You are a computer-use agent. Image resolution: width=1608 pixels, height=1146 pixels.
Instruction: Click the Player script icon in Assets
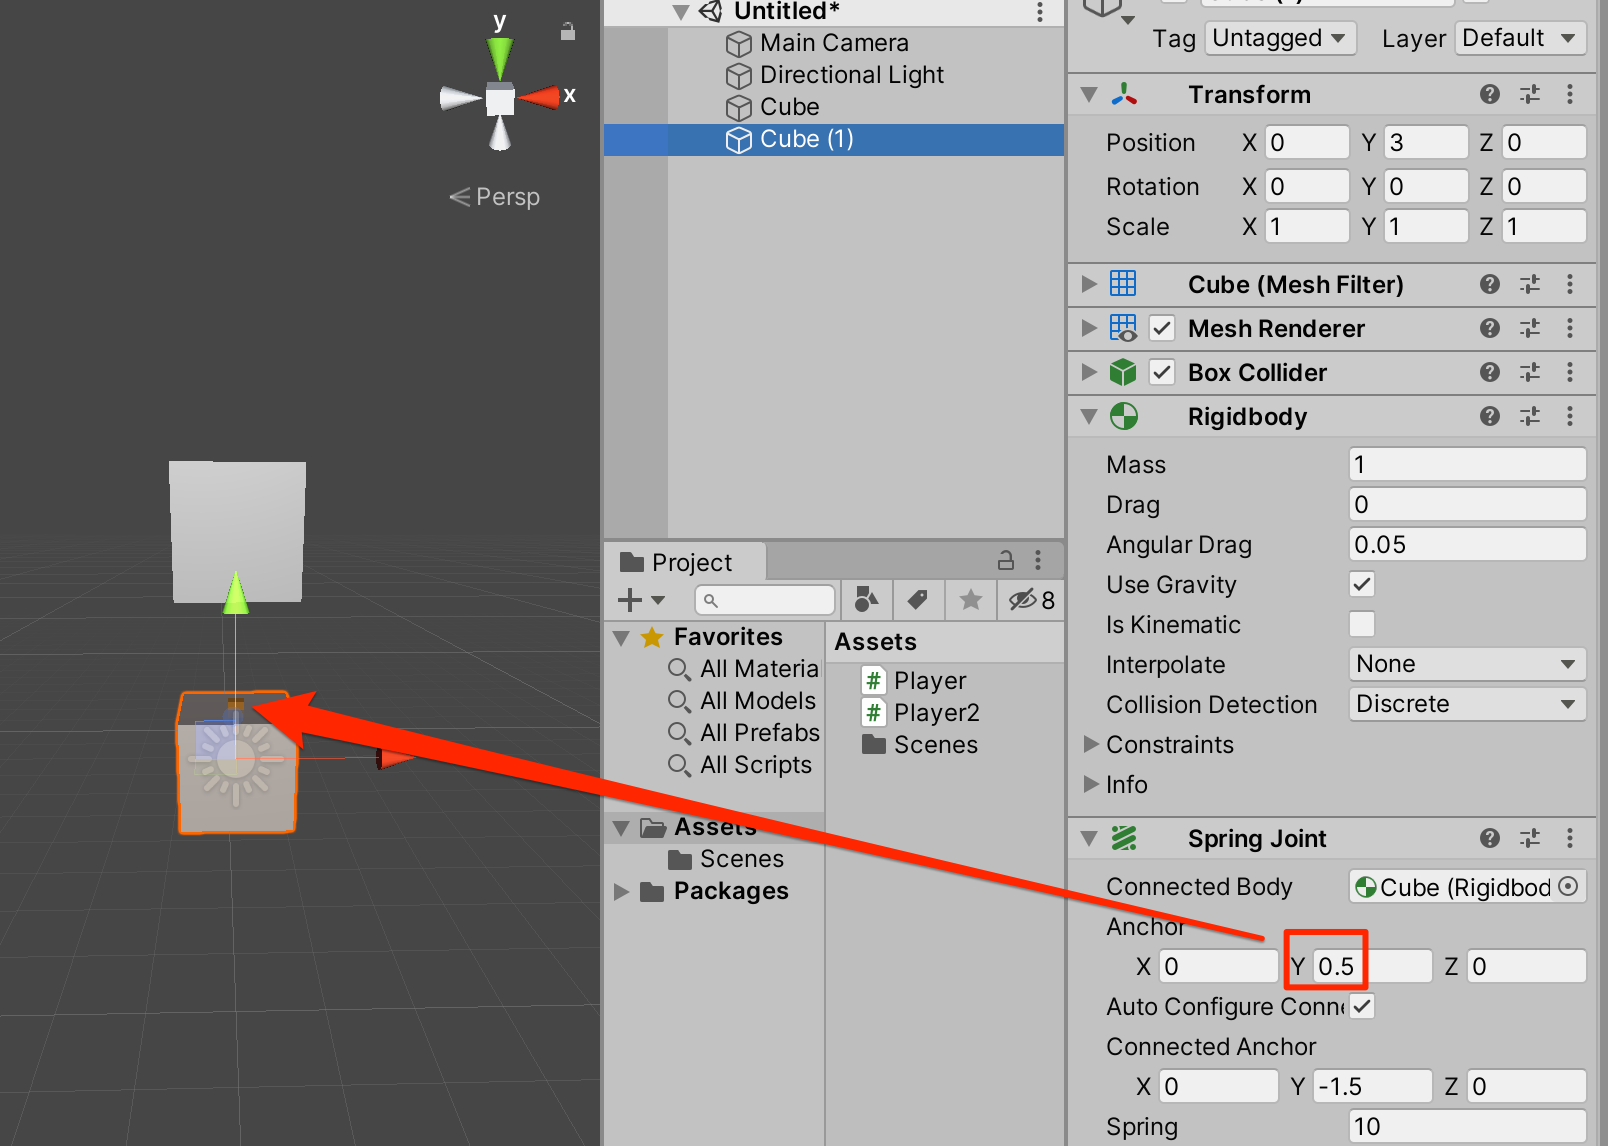[873, 680]
